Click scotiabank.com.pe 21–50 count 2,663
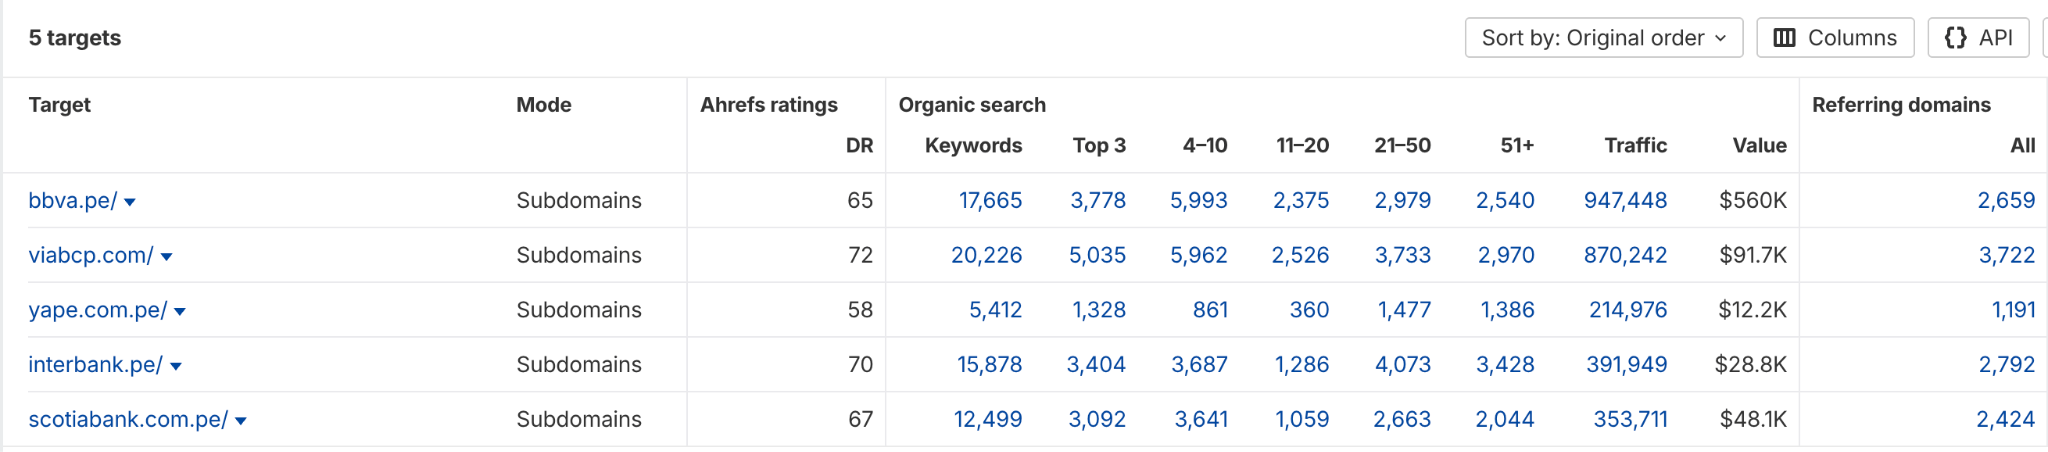Image resolution: width=2048 pixels, height=452 pixels. (x=1402, y=420)
